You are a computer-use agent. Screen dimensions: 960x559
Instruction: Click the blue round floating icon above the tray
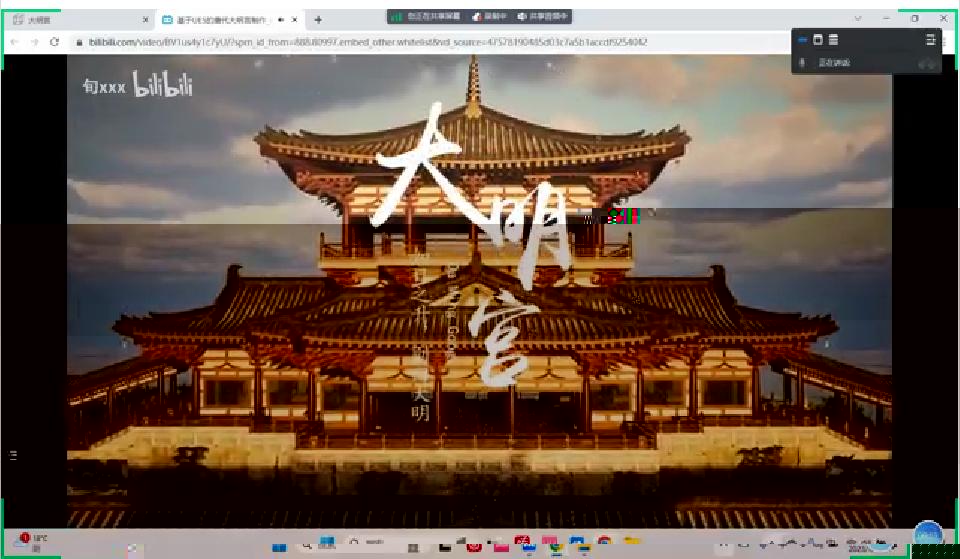tap(928, 533)
